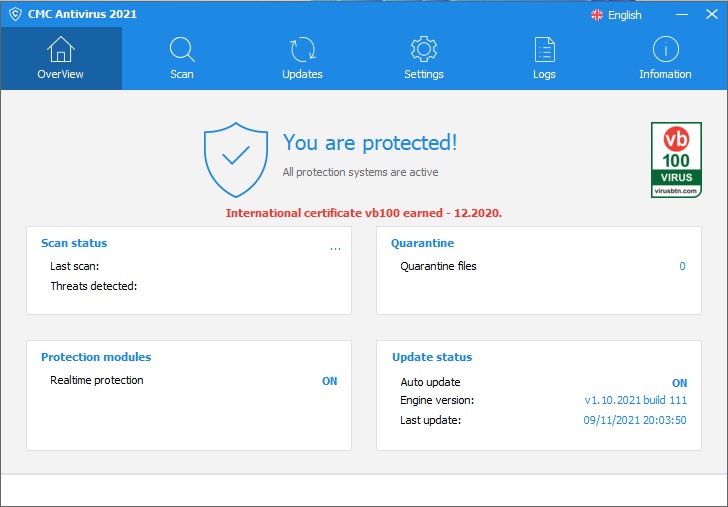728x507 pixels.
Task: Click the CMC shield logo in title bar
Action: [x=15, y=14]
